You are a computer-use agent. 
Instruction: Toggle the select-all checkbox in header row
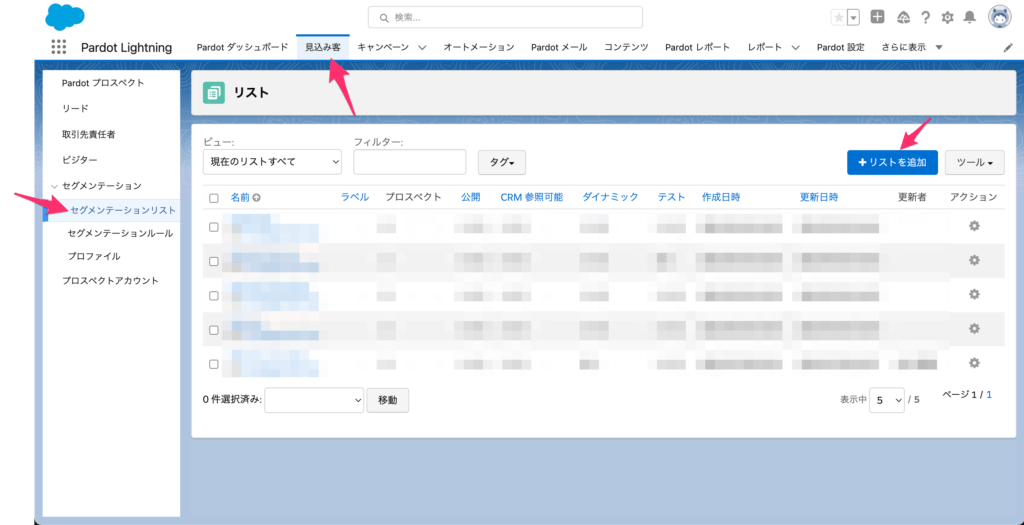click(214, 198)
